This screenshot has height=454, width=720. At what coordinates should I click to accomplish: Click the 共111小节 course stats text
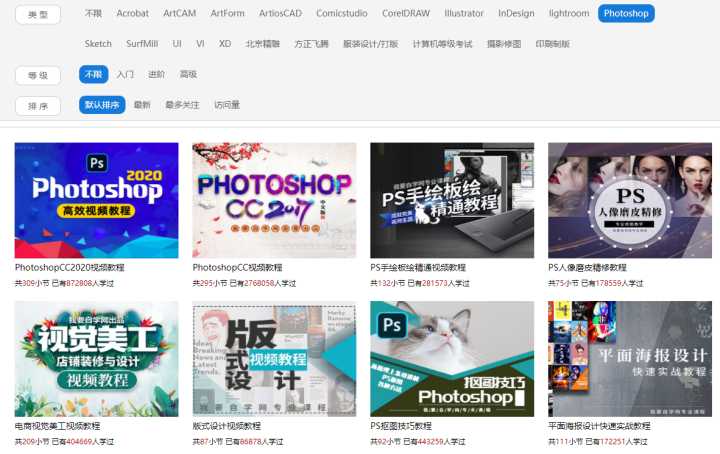[x=597, y=442]
